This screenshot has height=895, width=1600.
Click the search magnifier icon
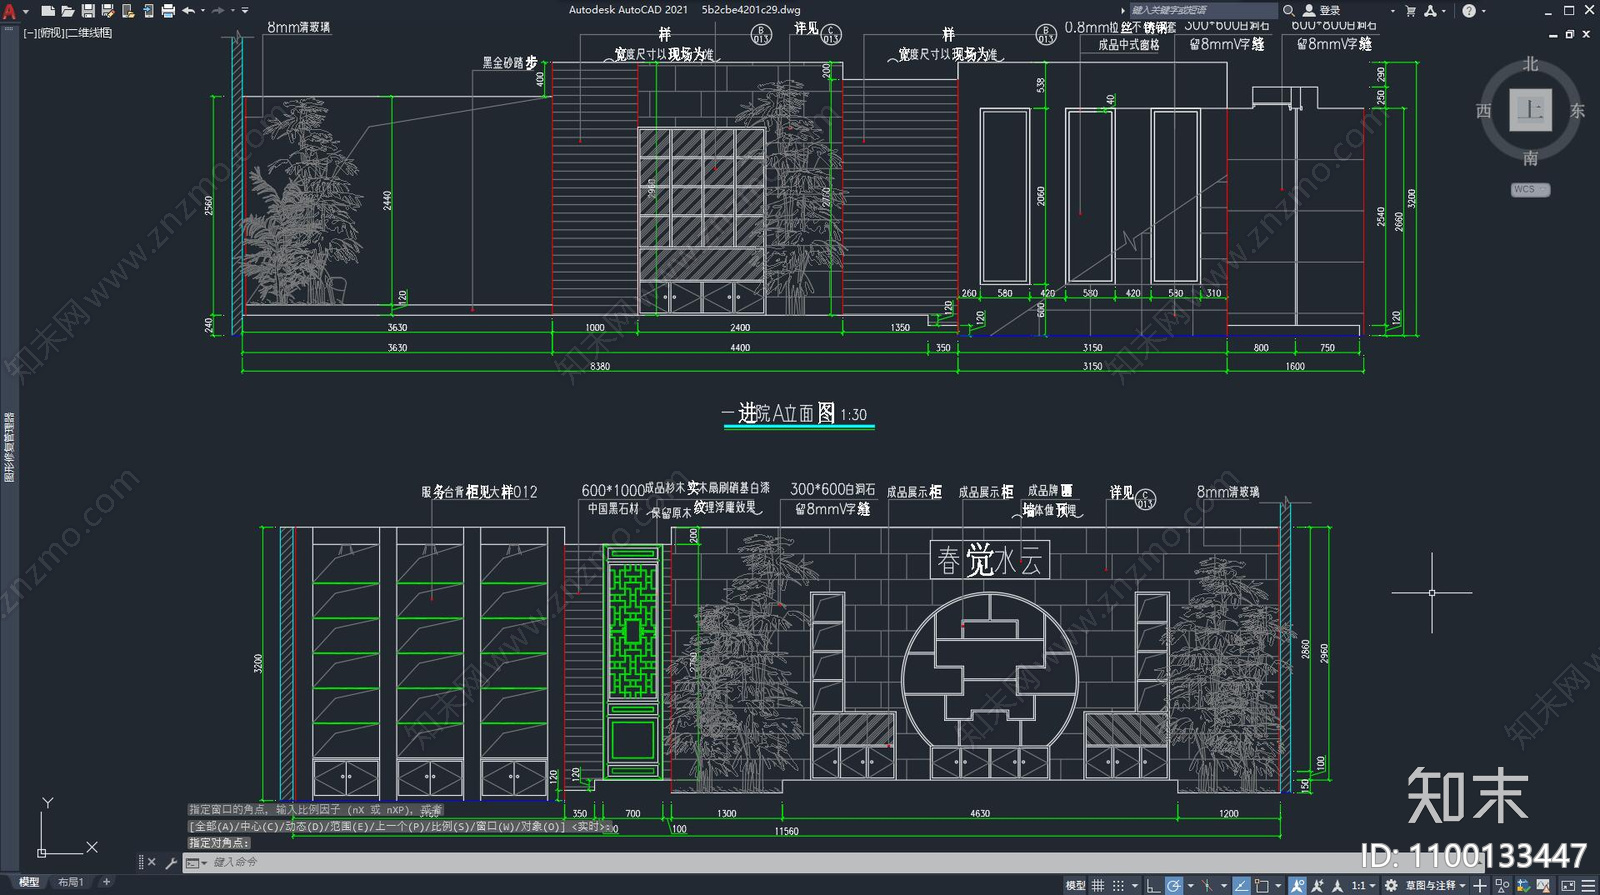[x=1289, y=11]
